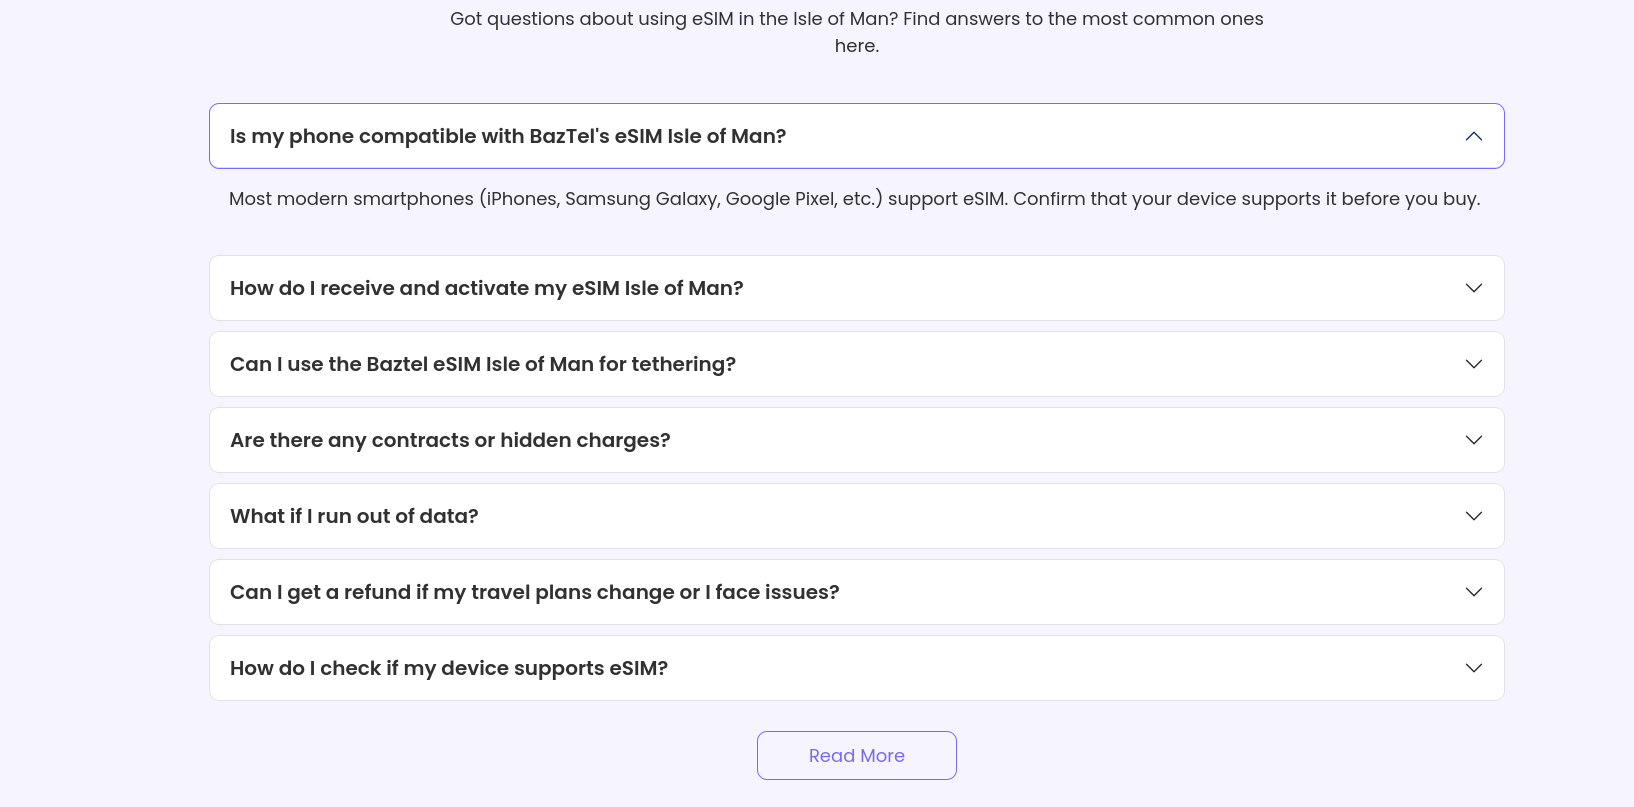
Task: Click the word 'here.' below the intro line
Action: 857,46
